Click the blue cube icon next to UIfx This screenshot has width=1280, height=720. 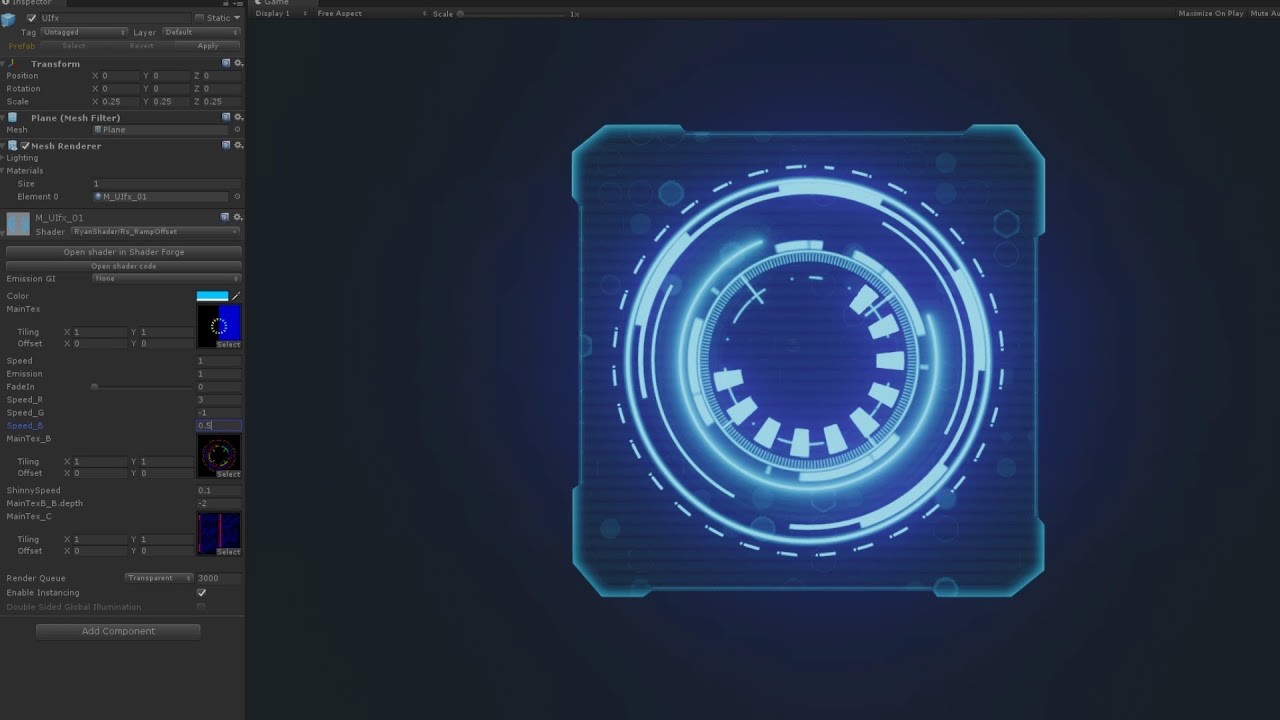pyautogui.click(x=9, y=18)
